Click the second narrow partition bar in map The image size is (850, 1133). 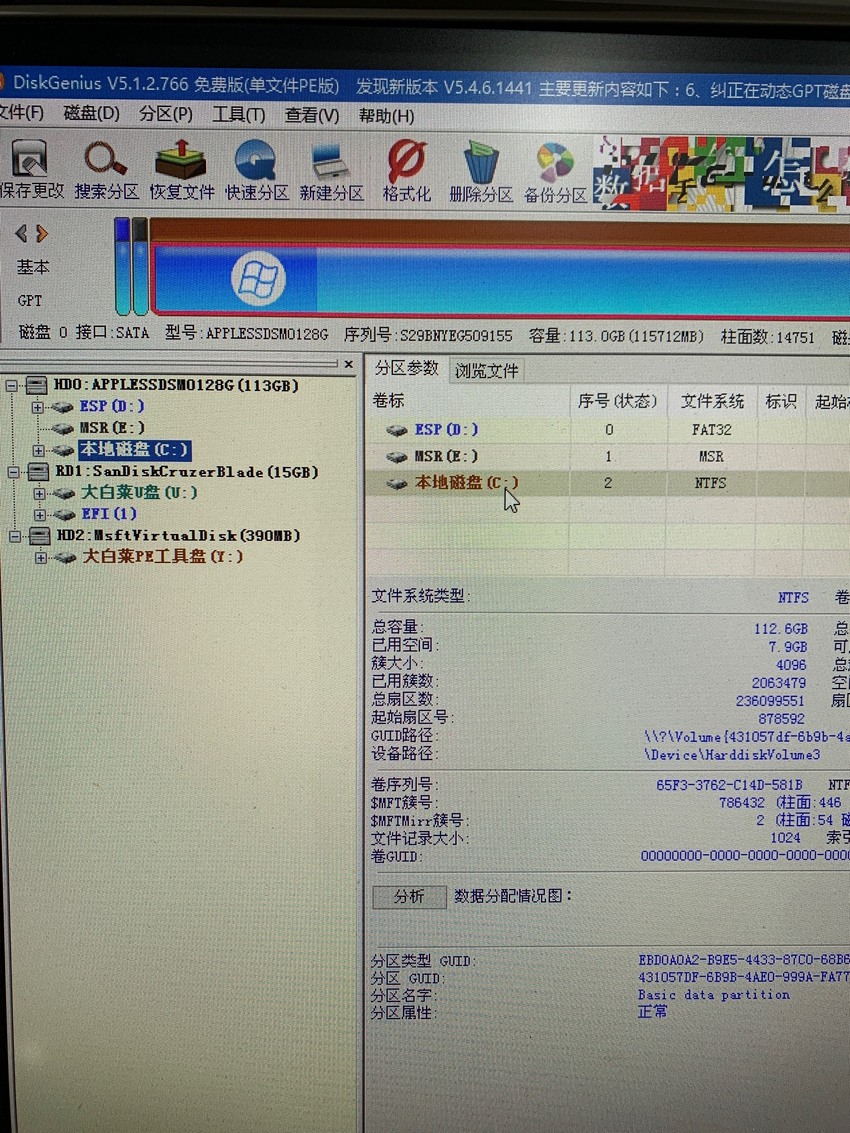tap(140, 267)
